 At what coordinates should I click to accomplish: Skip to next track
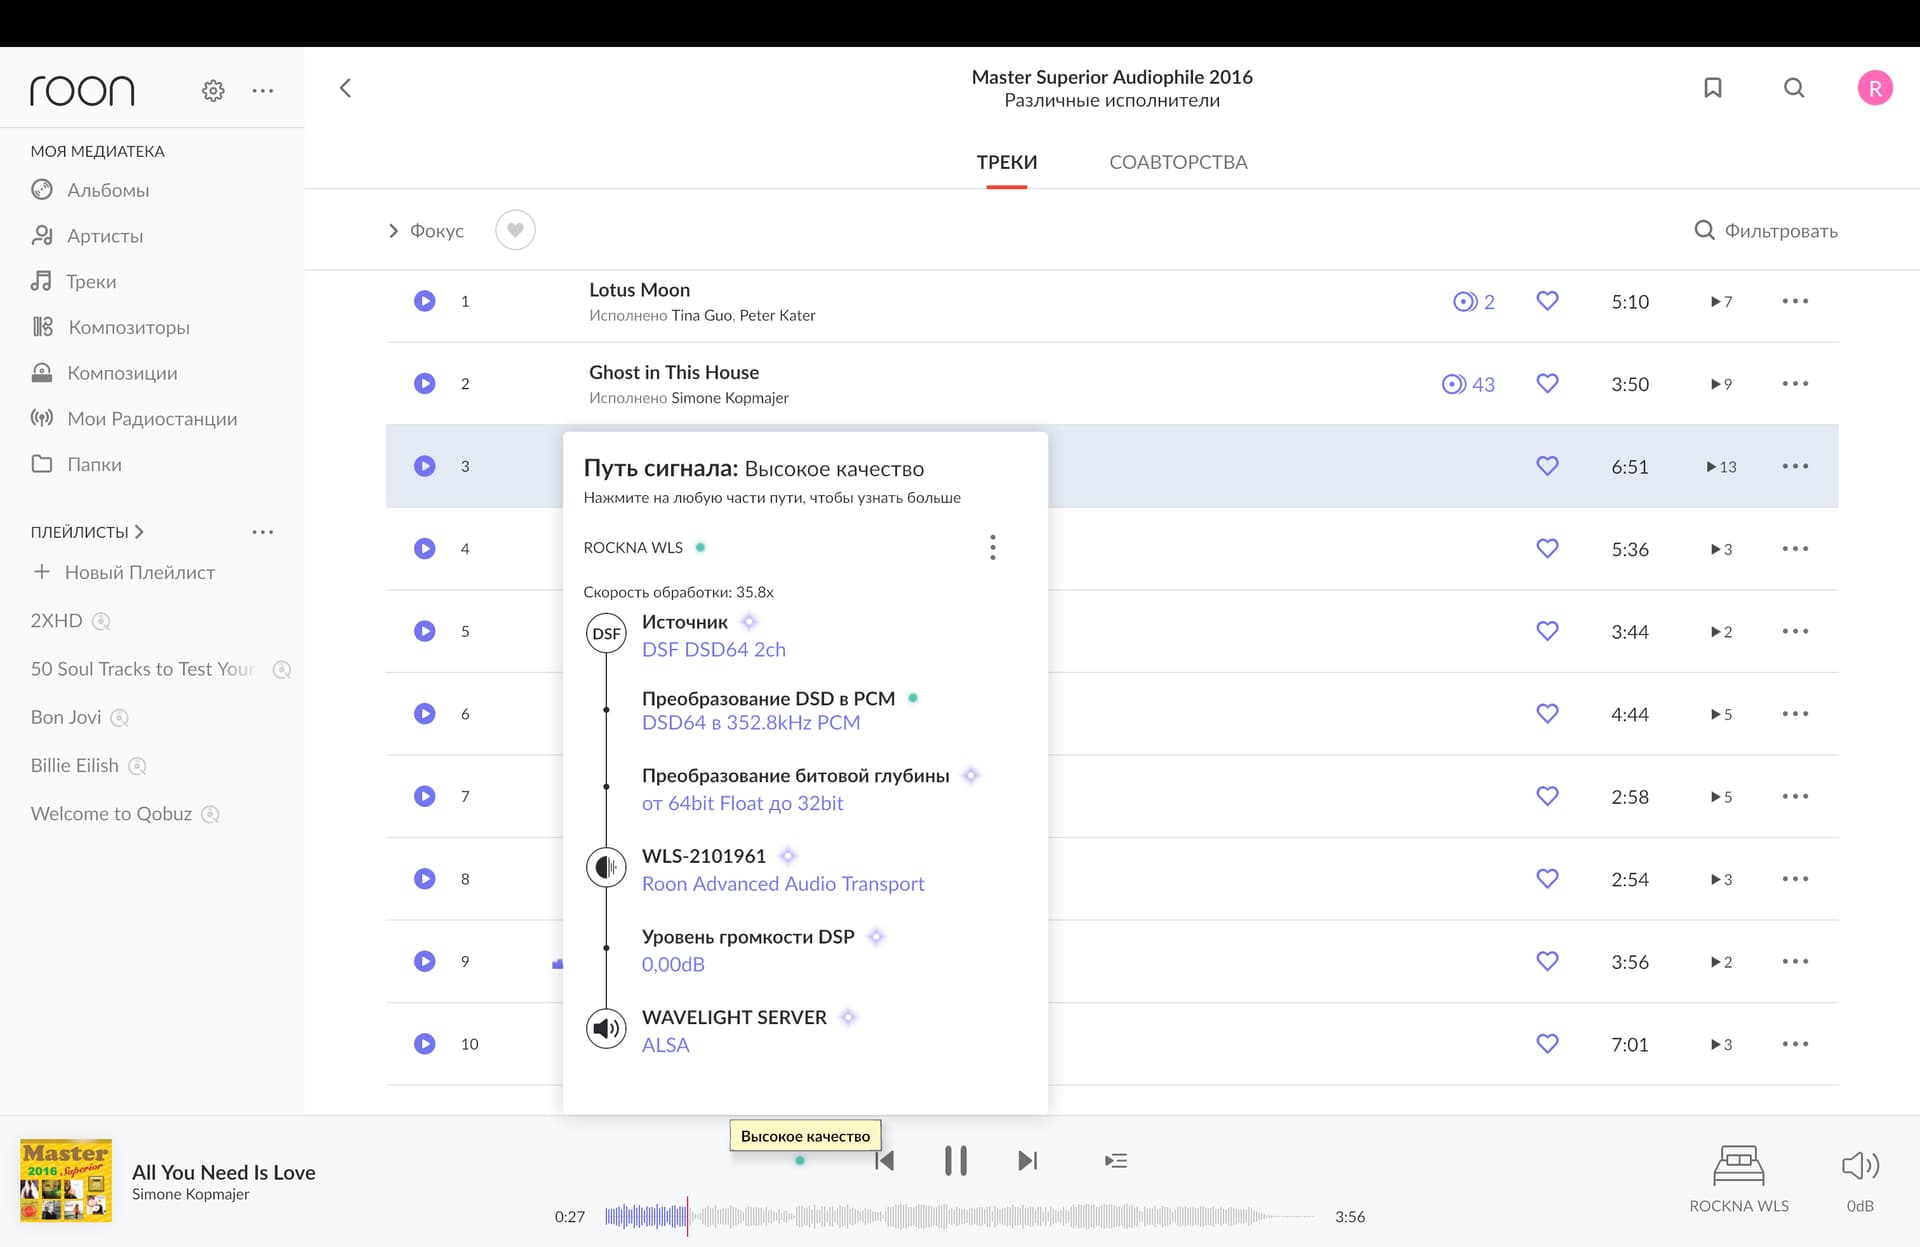point(1027,1161)
